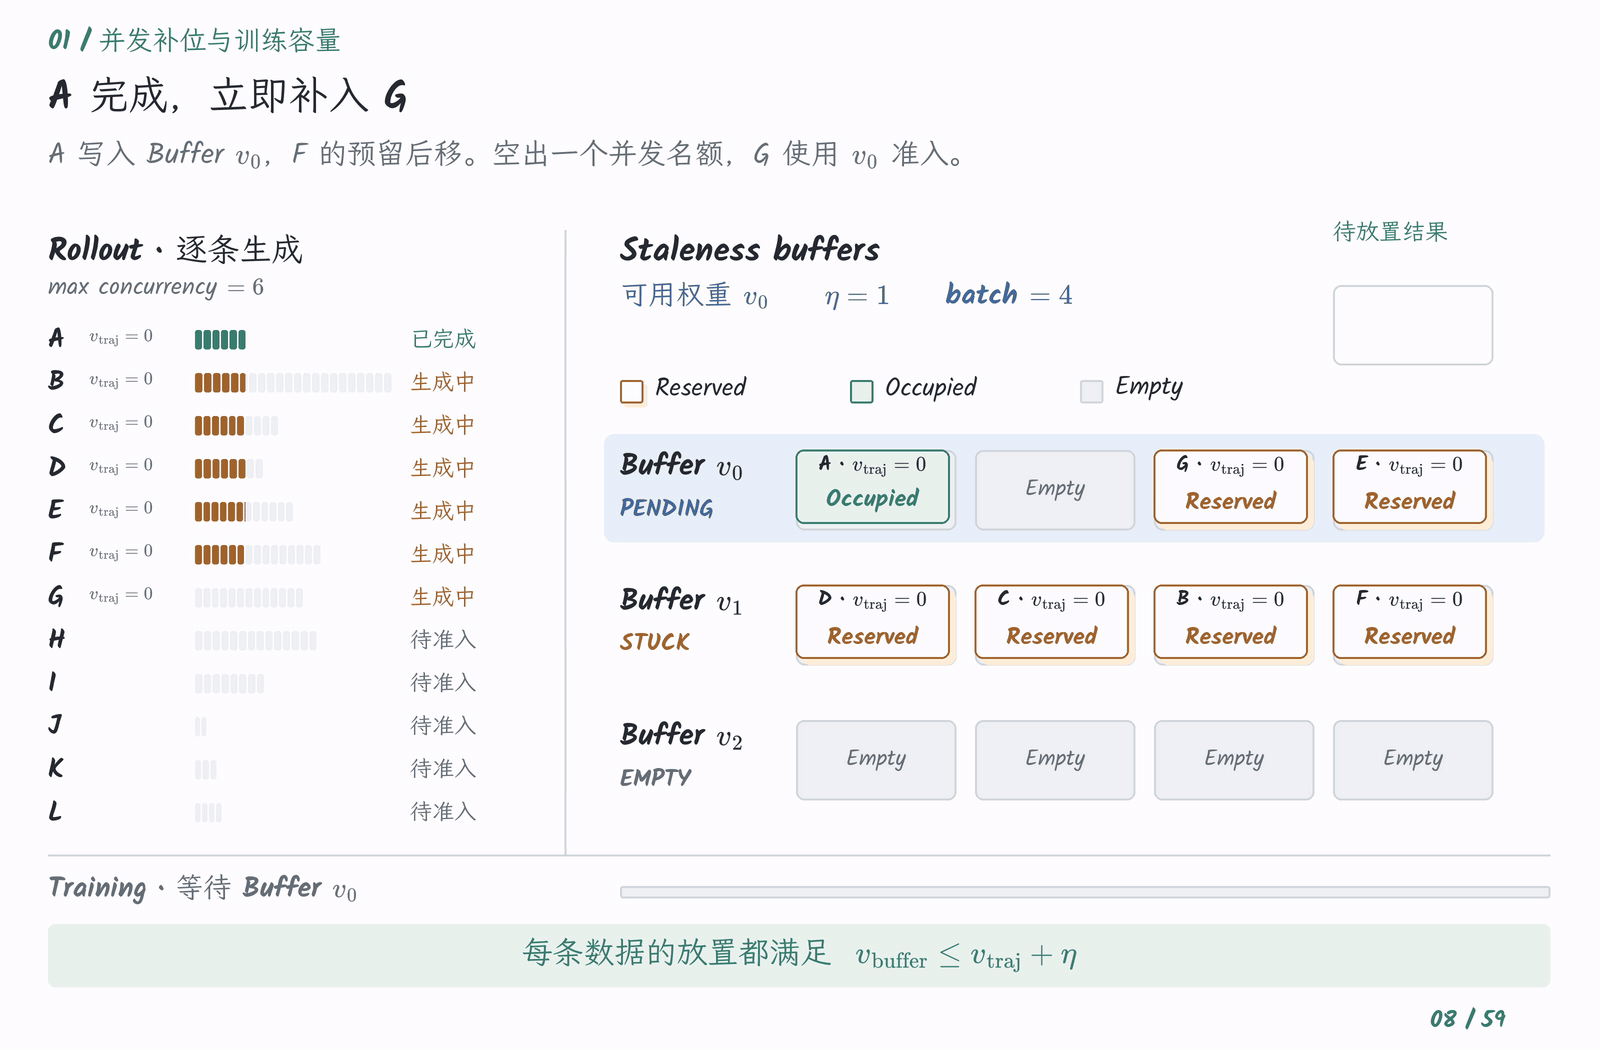Click the Rollout · 逐条生成 heading

(175, 249)
